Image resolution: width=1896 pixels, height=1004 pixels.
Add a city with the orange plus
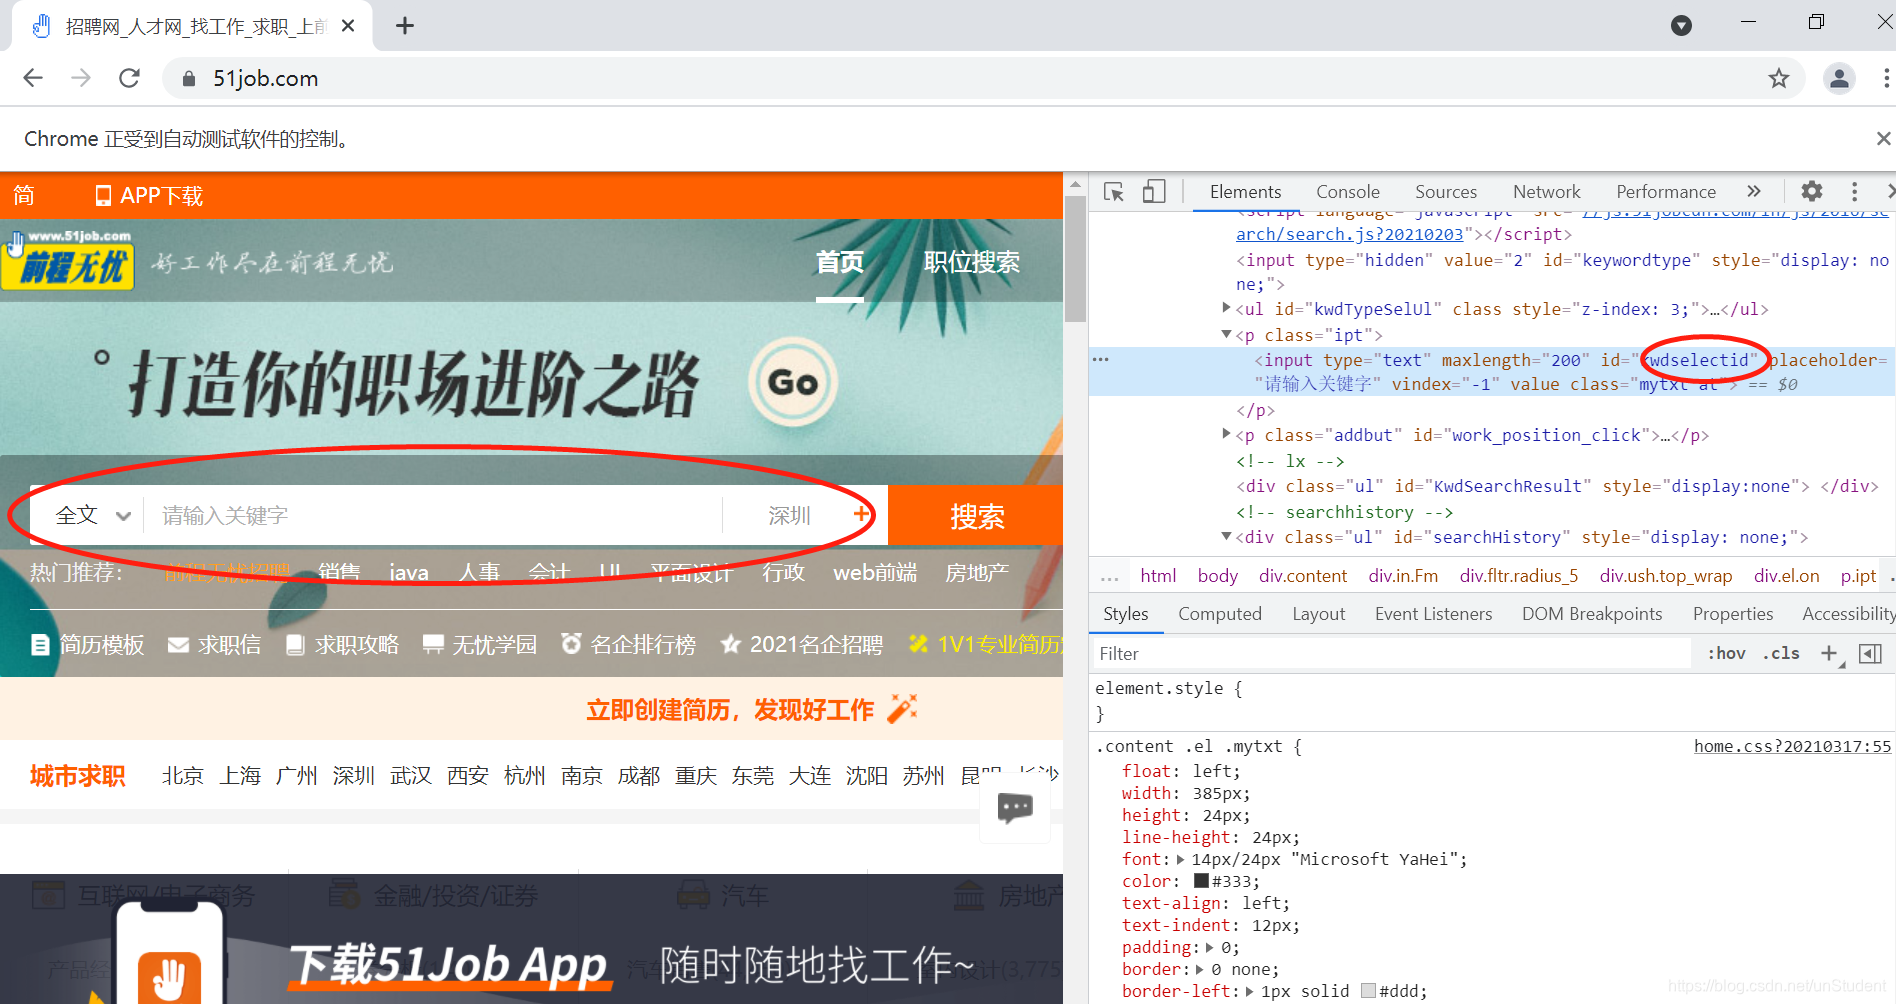[x=860, y=514]
